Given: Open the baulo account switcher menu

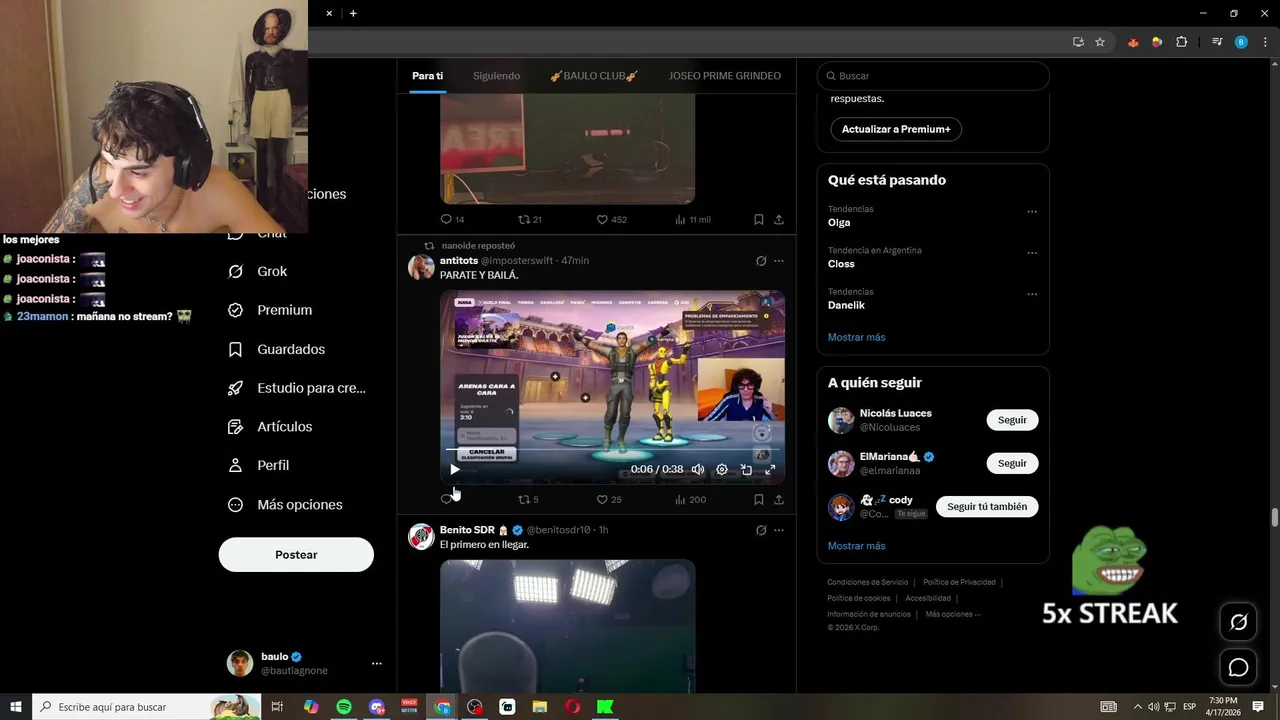Looking at the screenshot, I should point(376,663).
